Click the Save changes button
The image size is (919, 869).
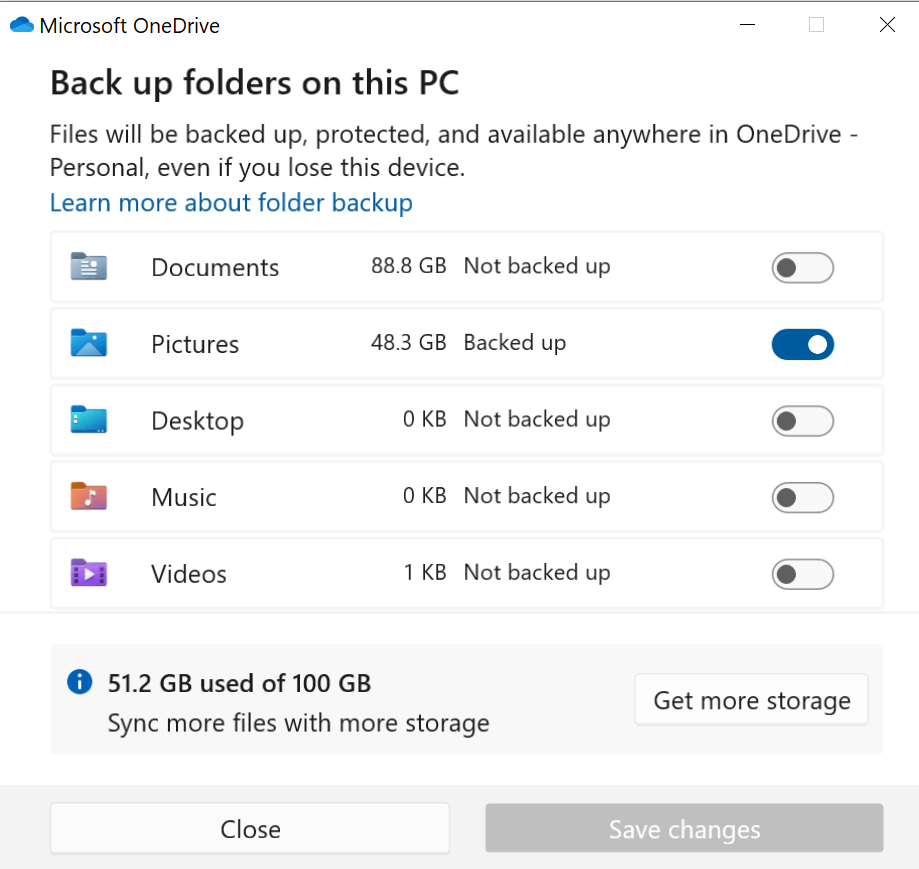coord(684,829)
